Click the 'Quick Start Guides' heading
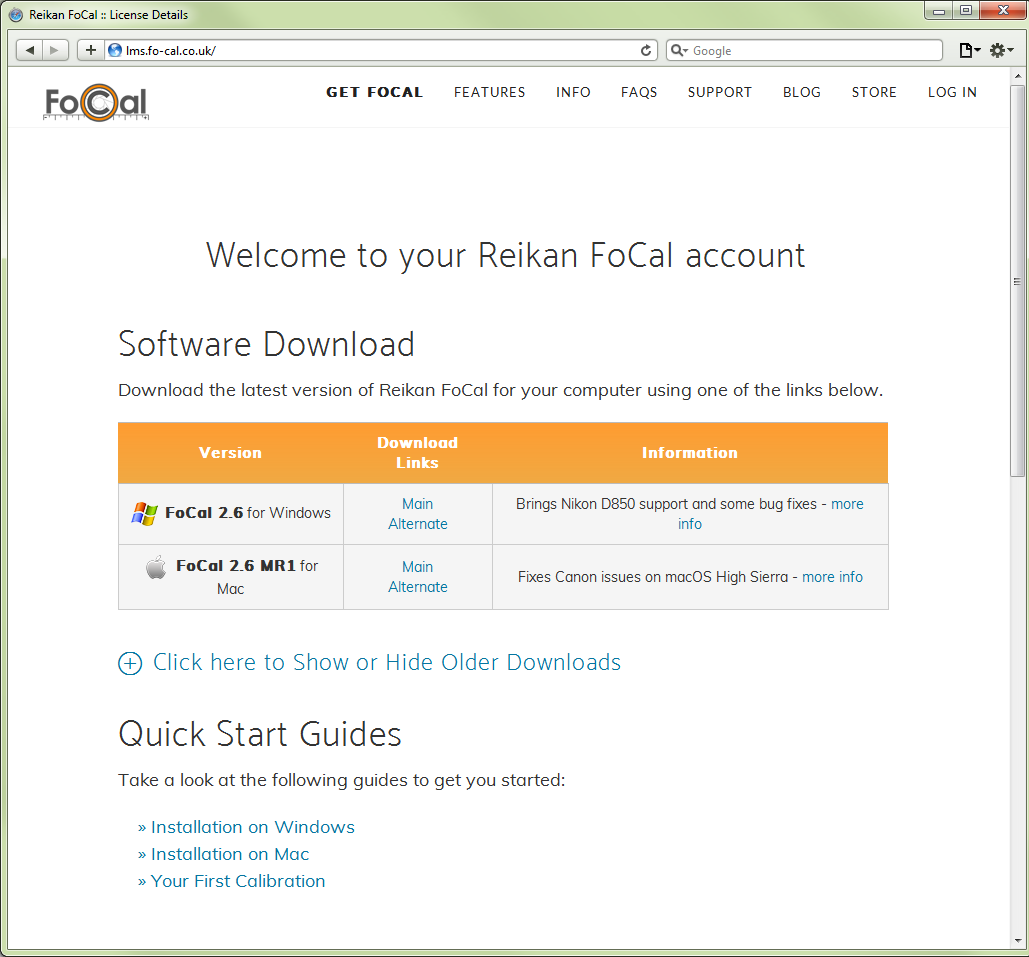Screen dimensions: 1029x957 [260, 734]
